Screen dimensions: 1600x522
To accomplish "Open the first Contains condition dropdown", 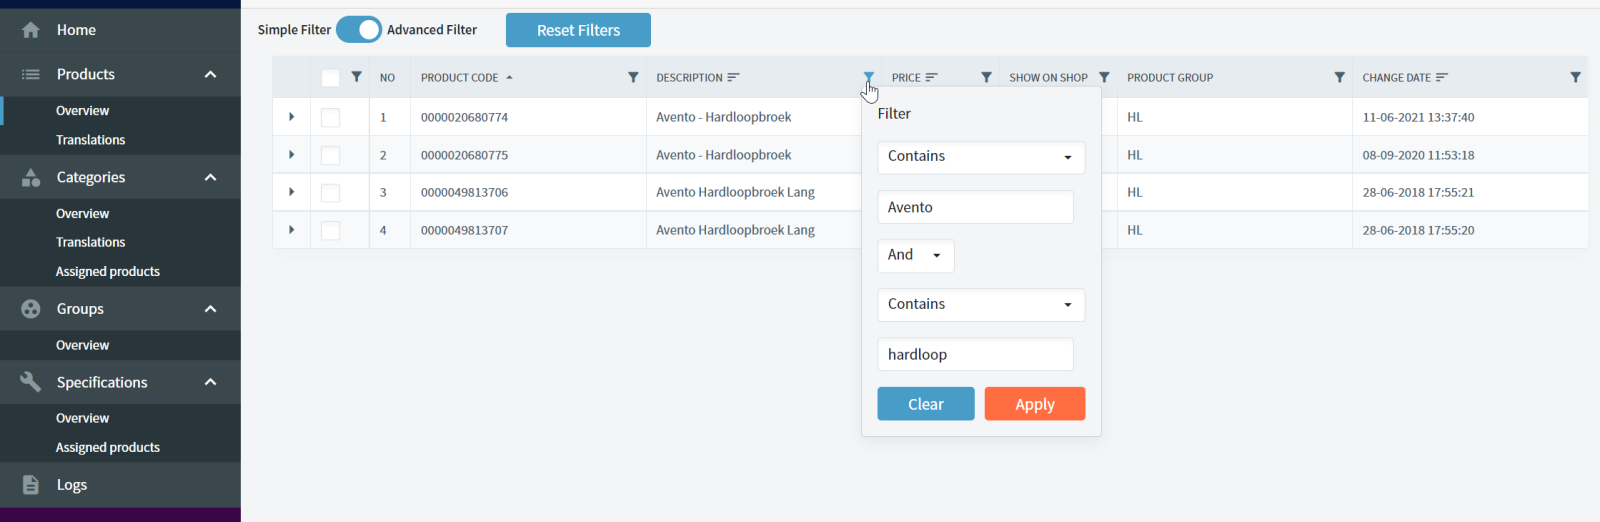I will click(980, 157).
